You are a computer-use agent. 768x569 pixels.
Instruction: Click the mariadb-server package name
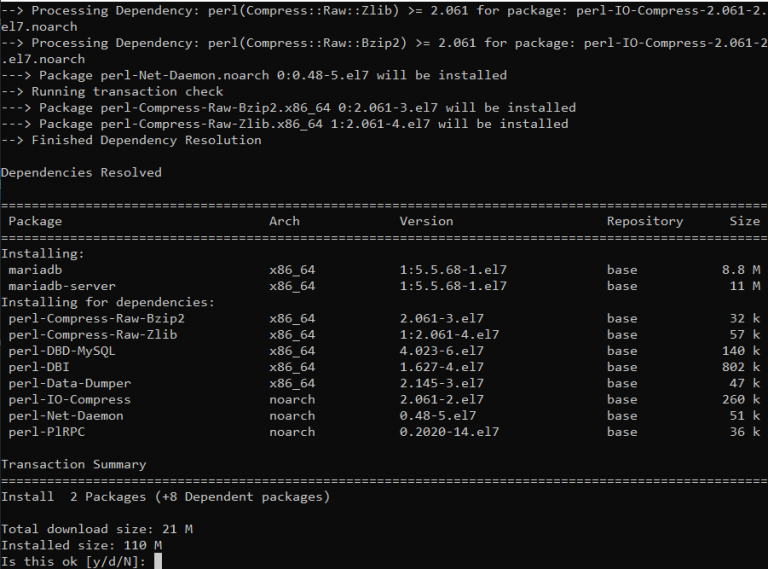pyautogui.click(x=62, y=286)
